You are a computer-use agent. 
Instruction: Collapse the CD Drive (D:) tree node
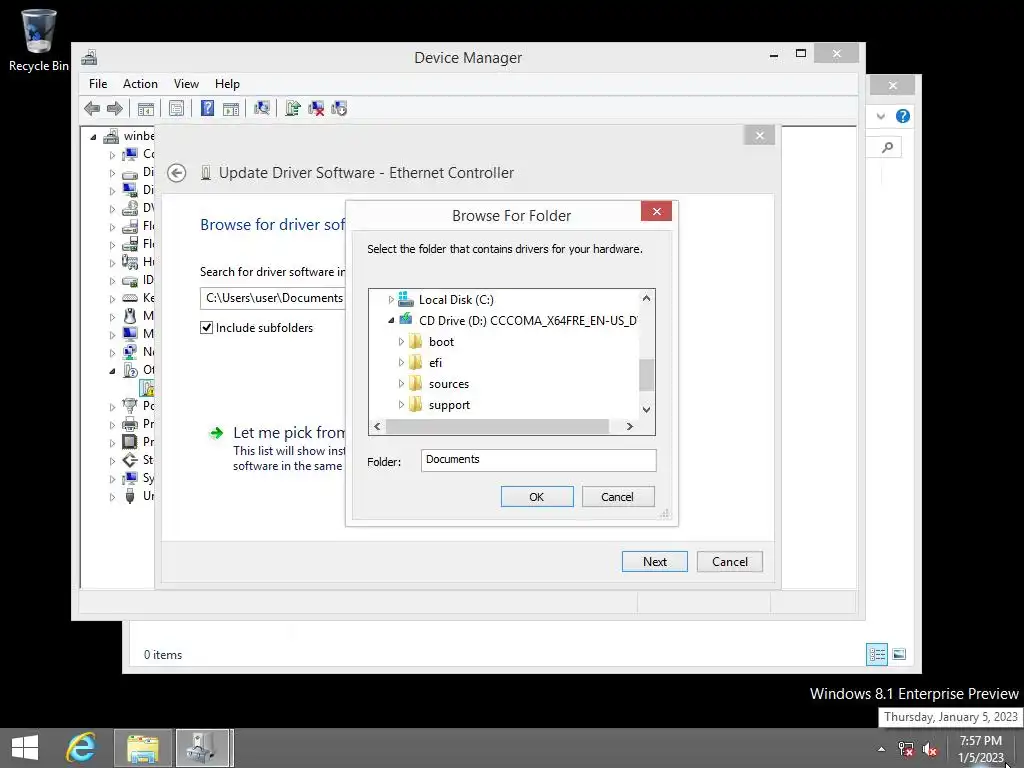[391, 320]
